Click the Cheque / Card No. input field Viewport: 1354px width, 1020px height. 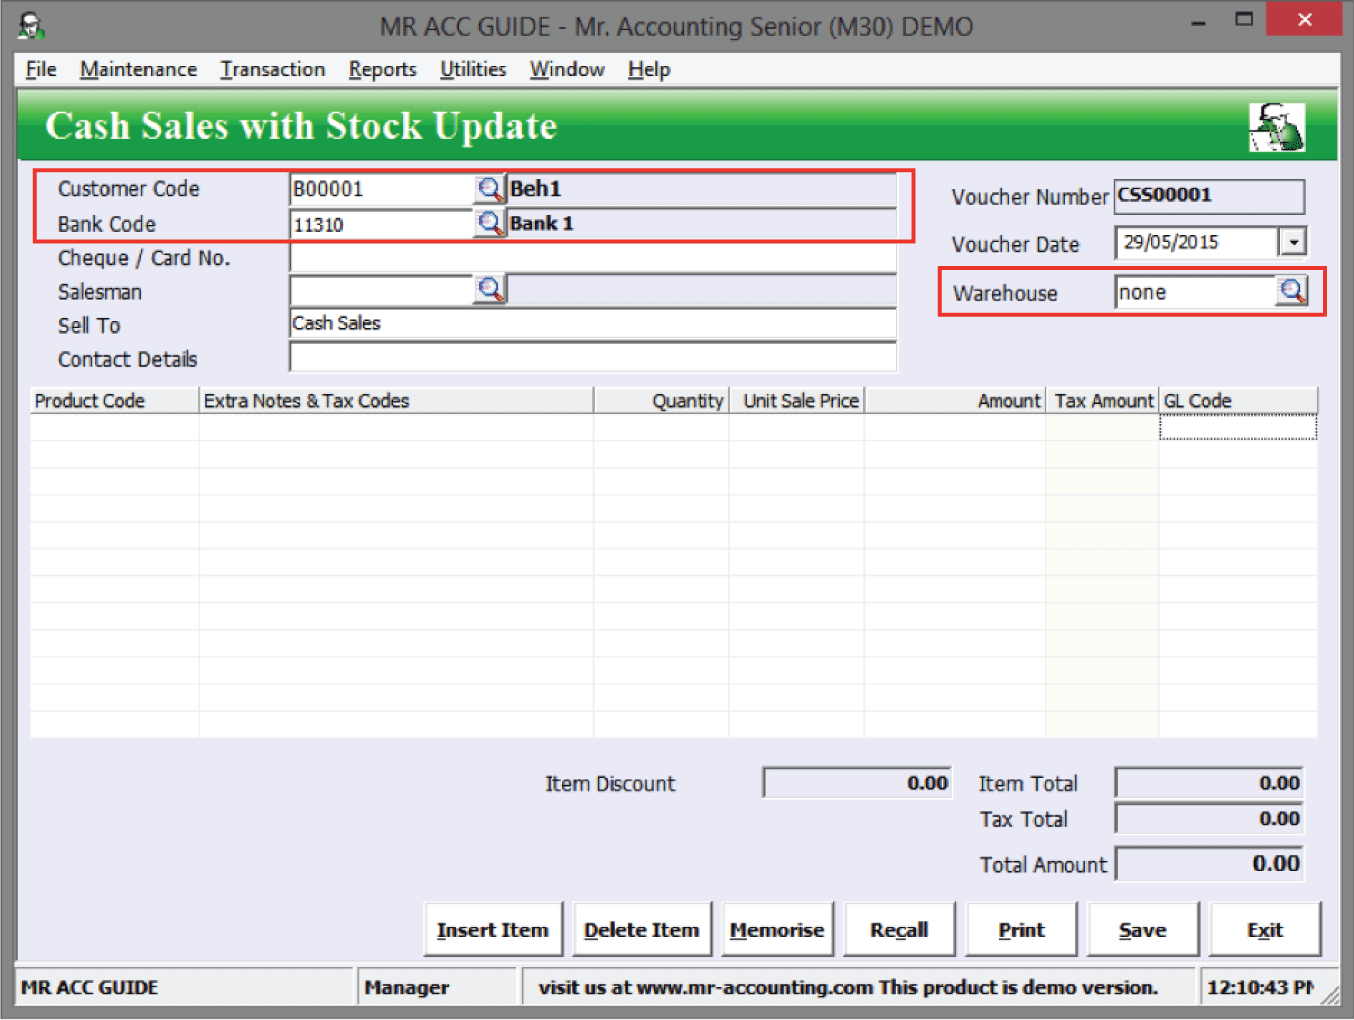pyautogui.click(x=592, y=258)
